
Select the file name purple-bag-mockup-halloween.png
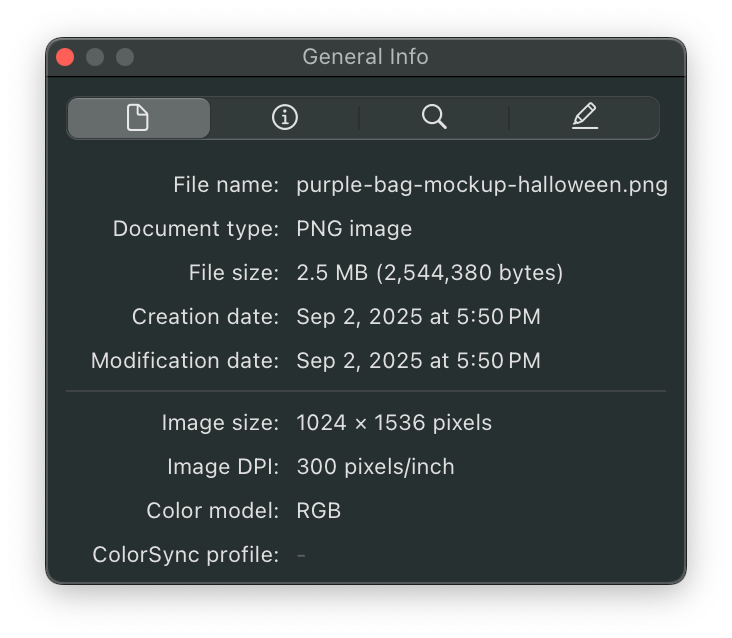pos(482,185)
